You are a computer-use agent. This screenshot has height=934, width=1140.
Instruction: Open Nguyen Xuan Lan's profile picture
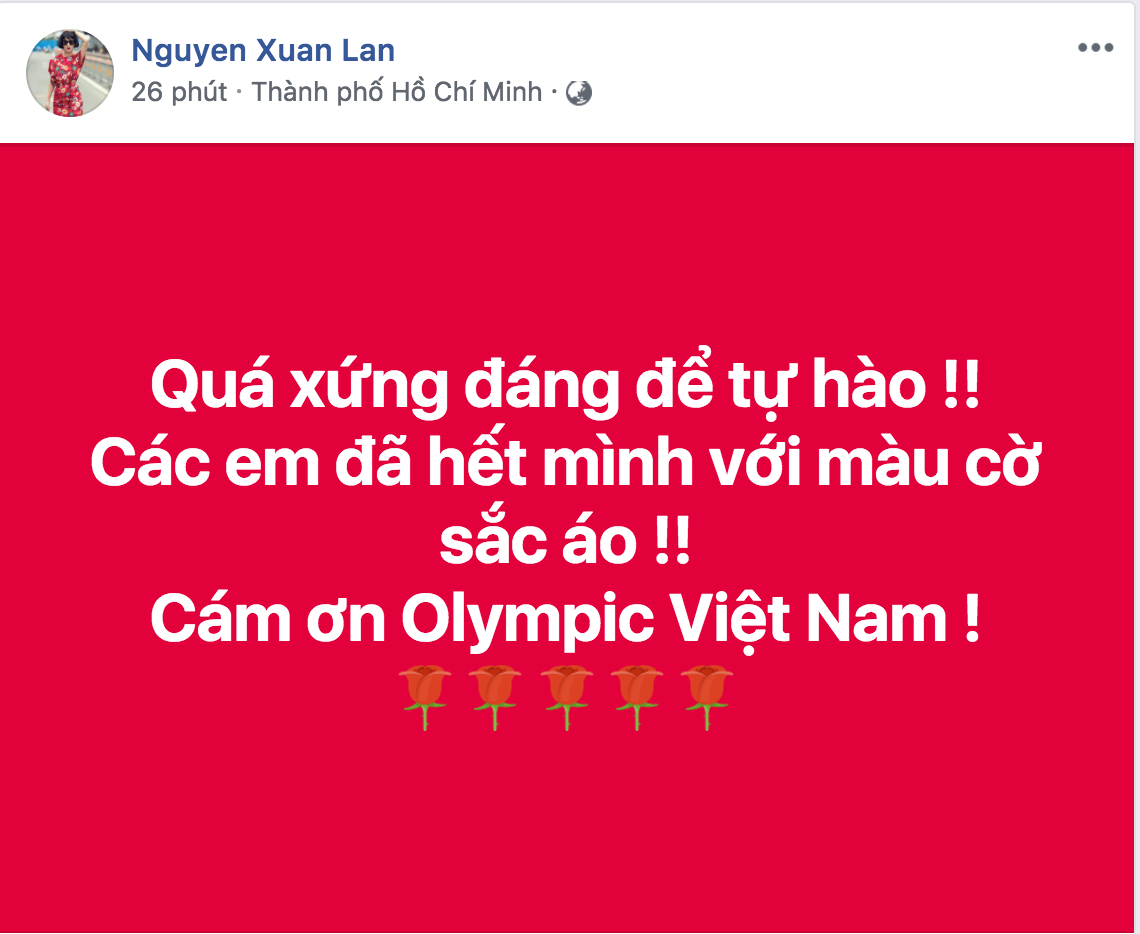[x=70, y=73]
